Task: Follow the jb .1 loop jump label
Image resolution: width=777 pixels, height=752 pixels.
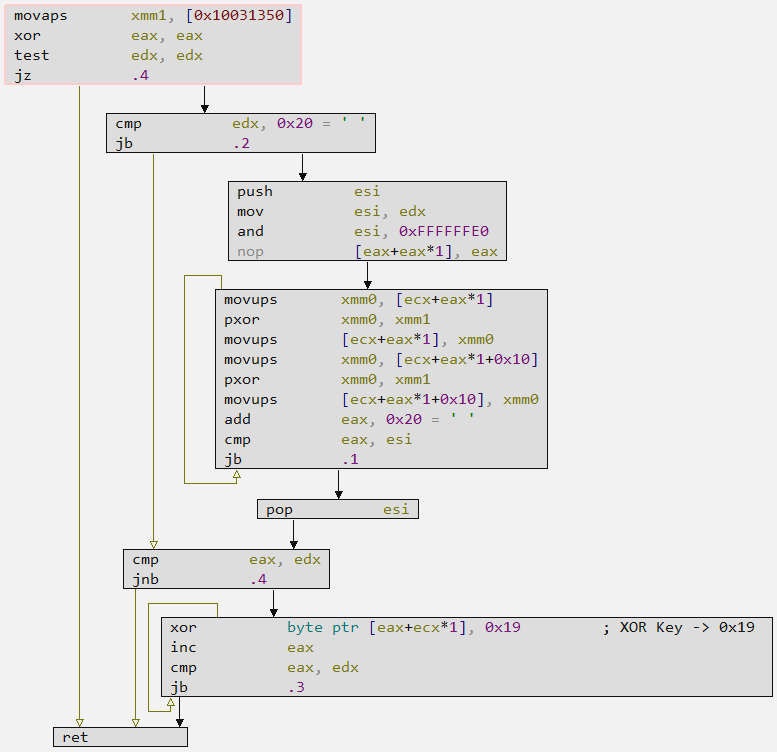Action: tap(349, 460)
